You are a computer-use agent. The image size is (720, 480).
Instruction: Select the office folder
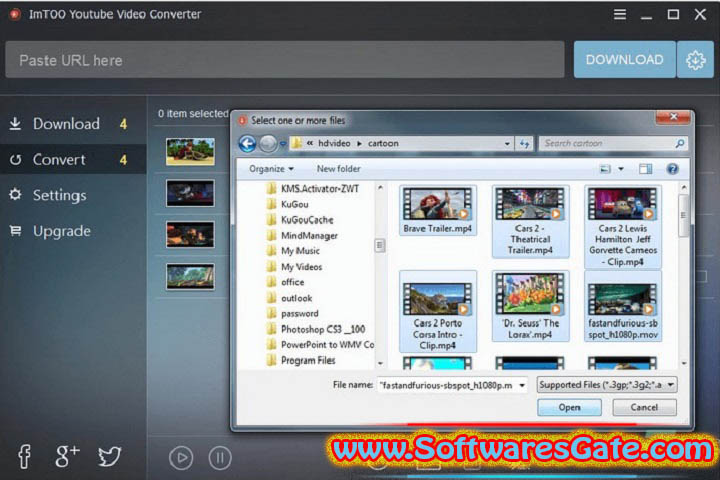286,282
